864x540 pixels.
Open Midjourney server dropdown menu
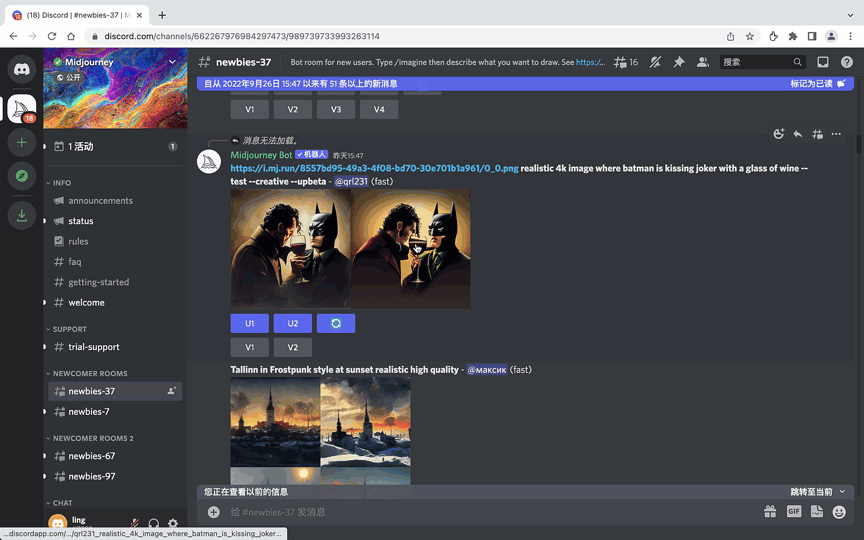tap(172, 62)
